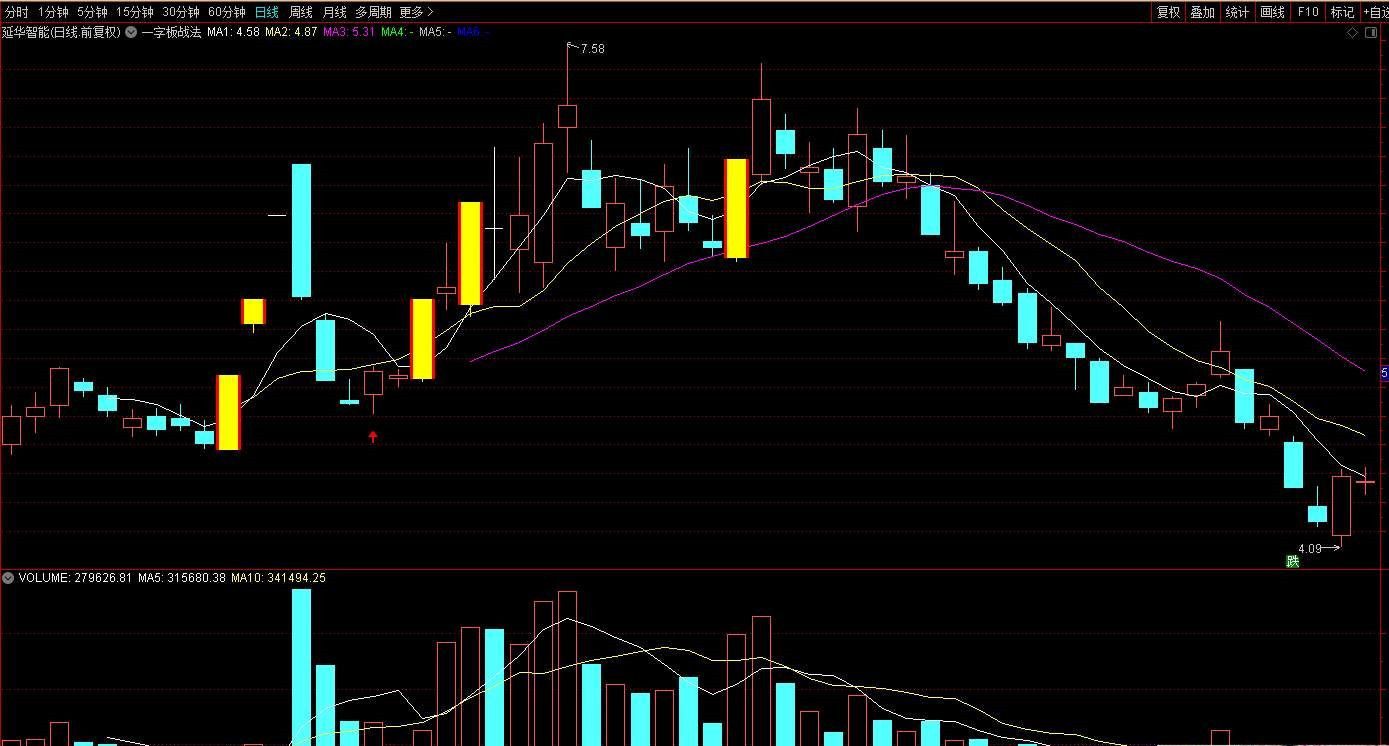Select the 分时 intraday tab
The width and height of the screenshot is (1389, 746).
[17, 12]
